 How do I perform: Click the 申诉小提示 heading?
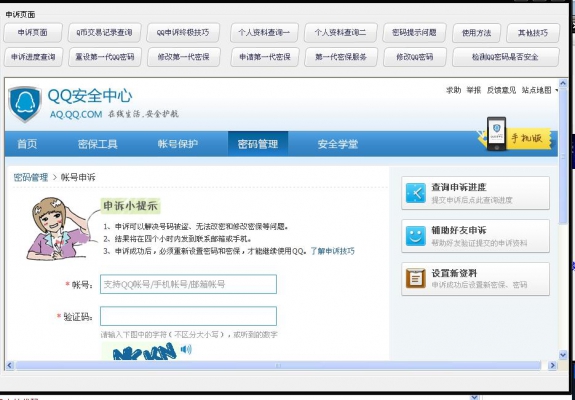pos(131,206)
